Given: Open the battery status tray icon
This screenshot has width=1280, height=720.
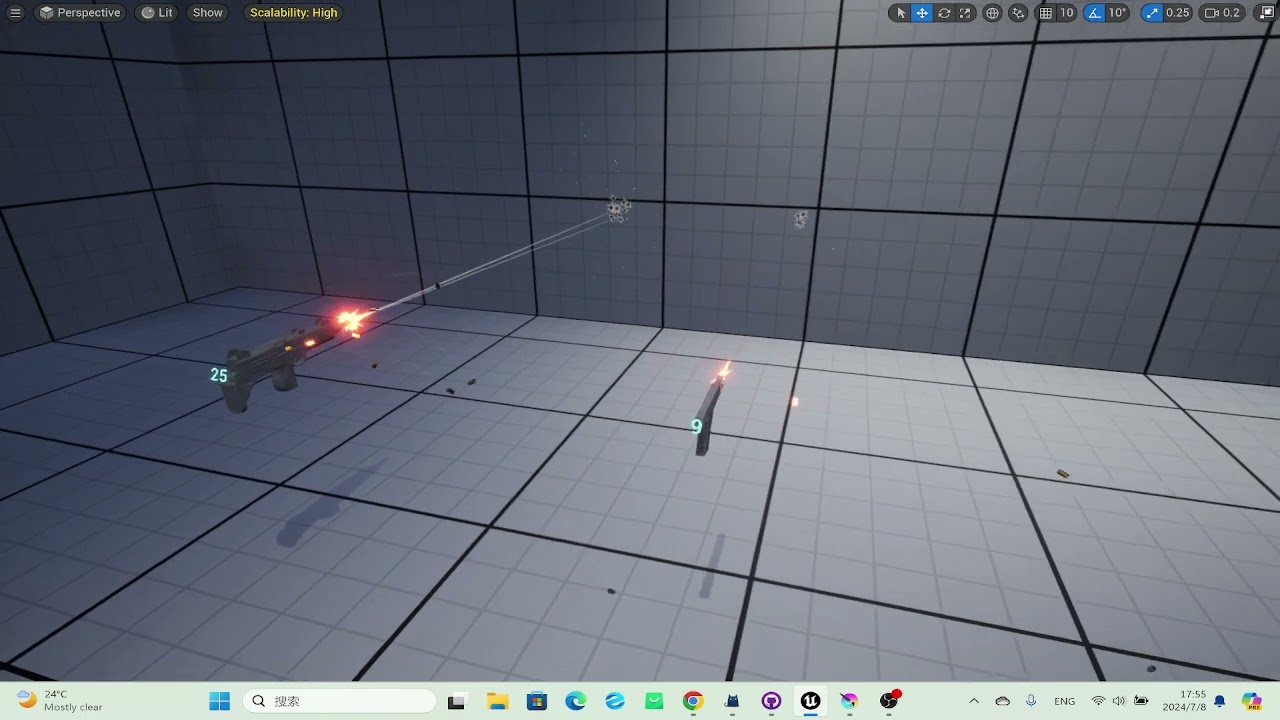Looking at the screenshot, I should tap(1141, 701).
